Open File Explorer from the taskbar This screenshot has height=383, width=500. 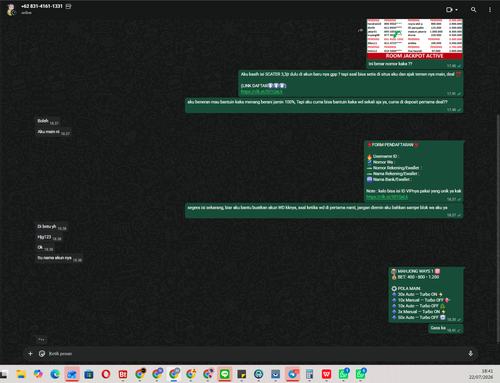(21, 374)
